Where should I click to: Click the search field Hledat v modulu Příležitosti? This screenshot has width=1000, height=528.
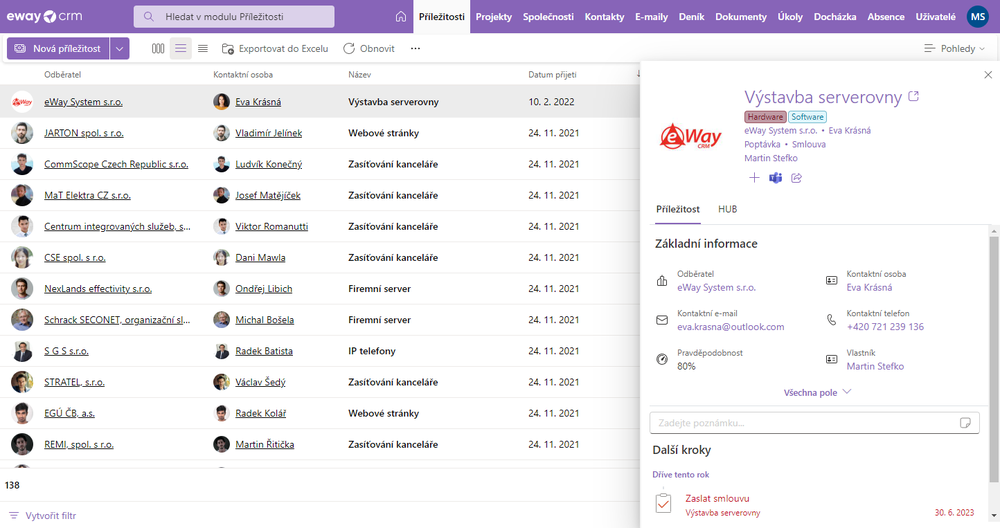tap(233, 17)
